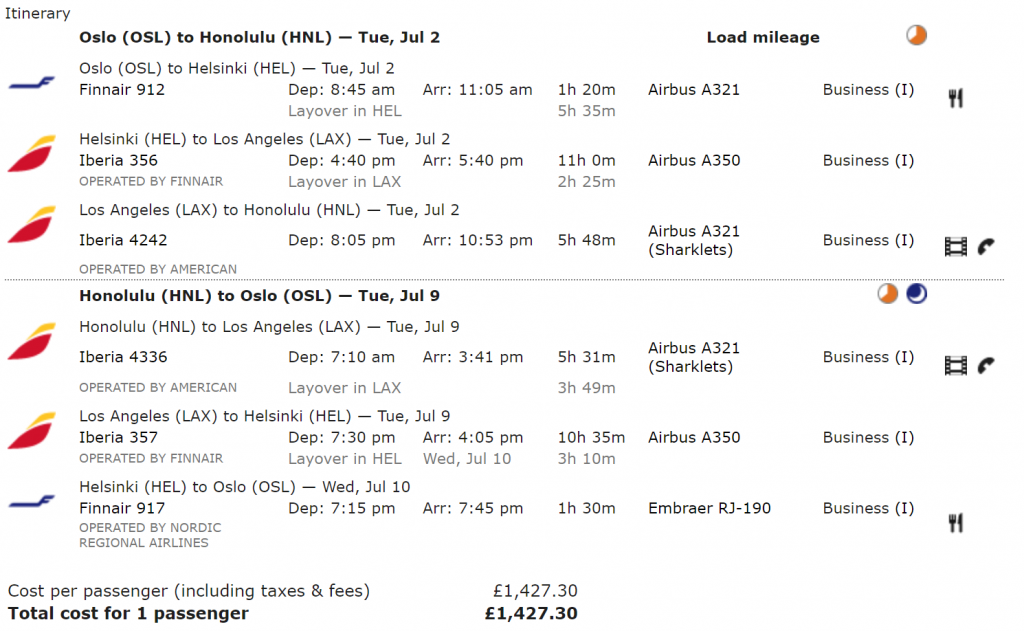Click Oslo to Honolulu outbound heading
This screenshot has width=1024, height=631.
[259, 37]
